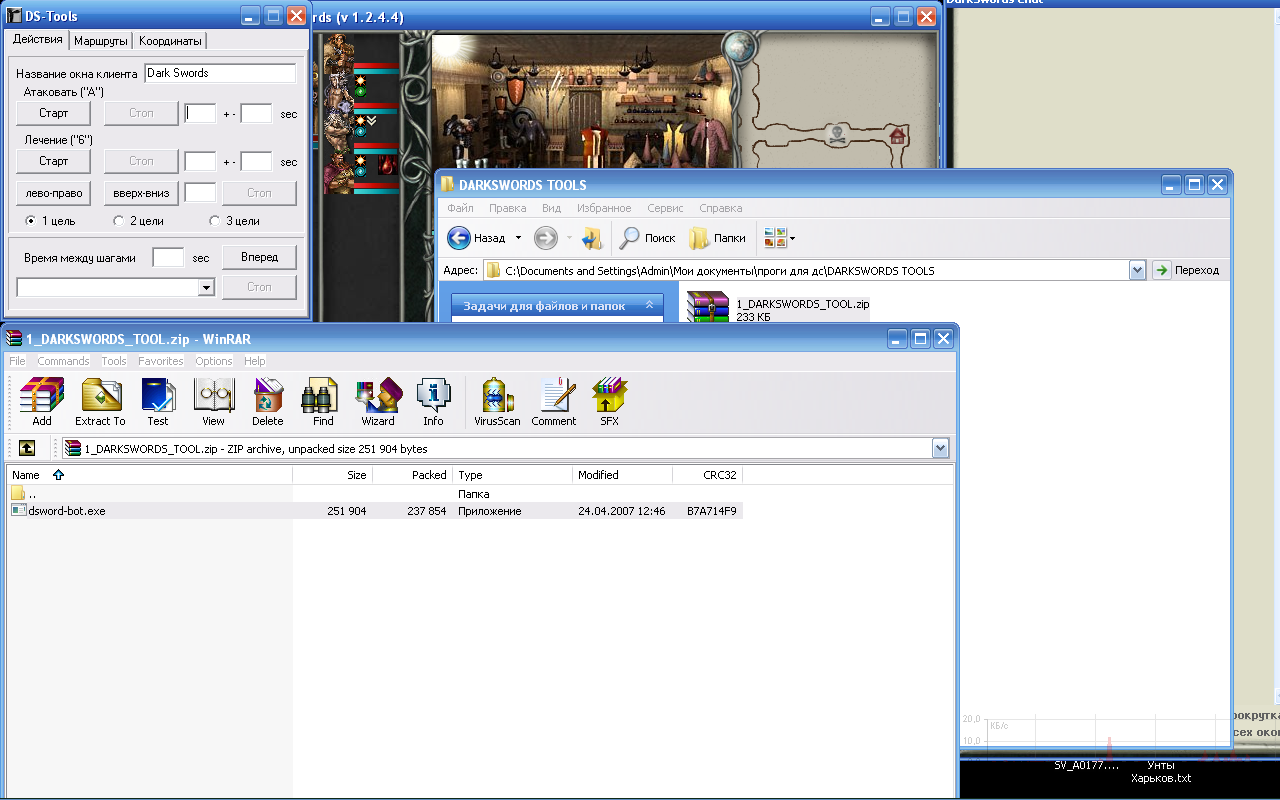Sort by CRC32 column header
The width and height of the screenshot is (1280, 800).
(x=707, y=475)
